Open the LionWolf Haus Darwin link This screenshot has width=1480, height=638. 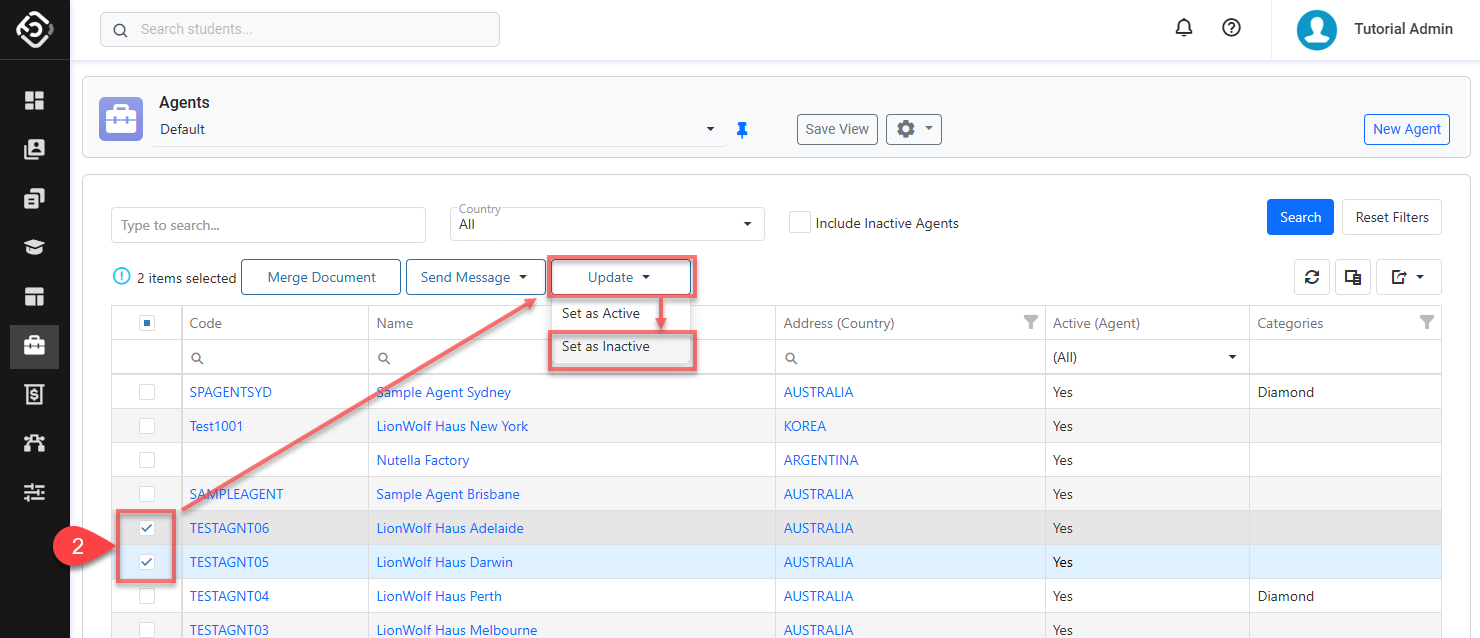pyautogui.click(x=444, y=562)
